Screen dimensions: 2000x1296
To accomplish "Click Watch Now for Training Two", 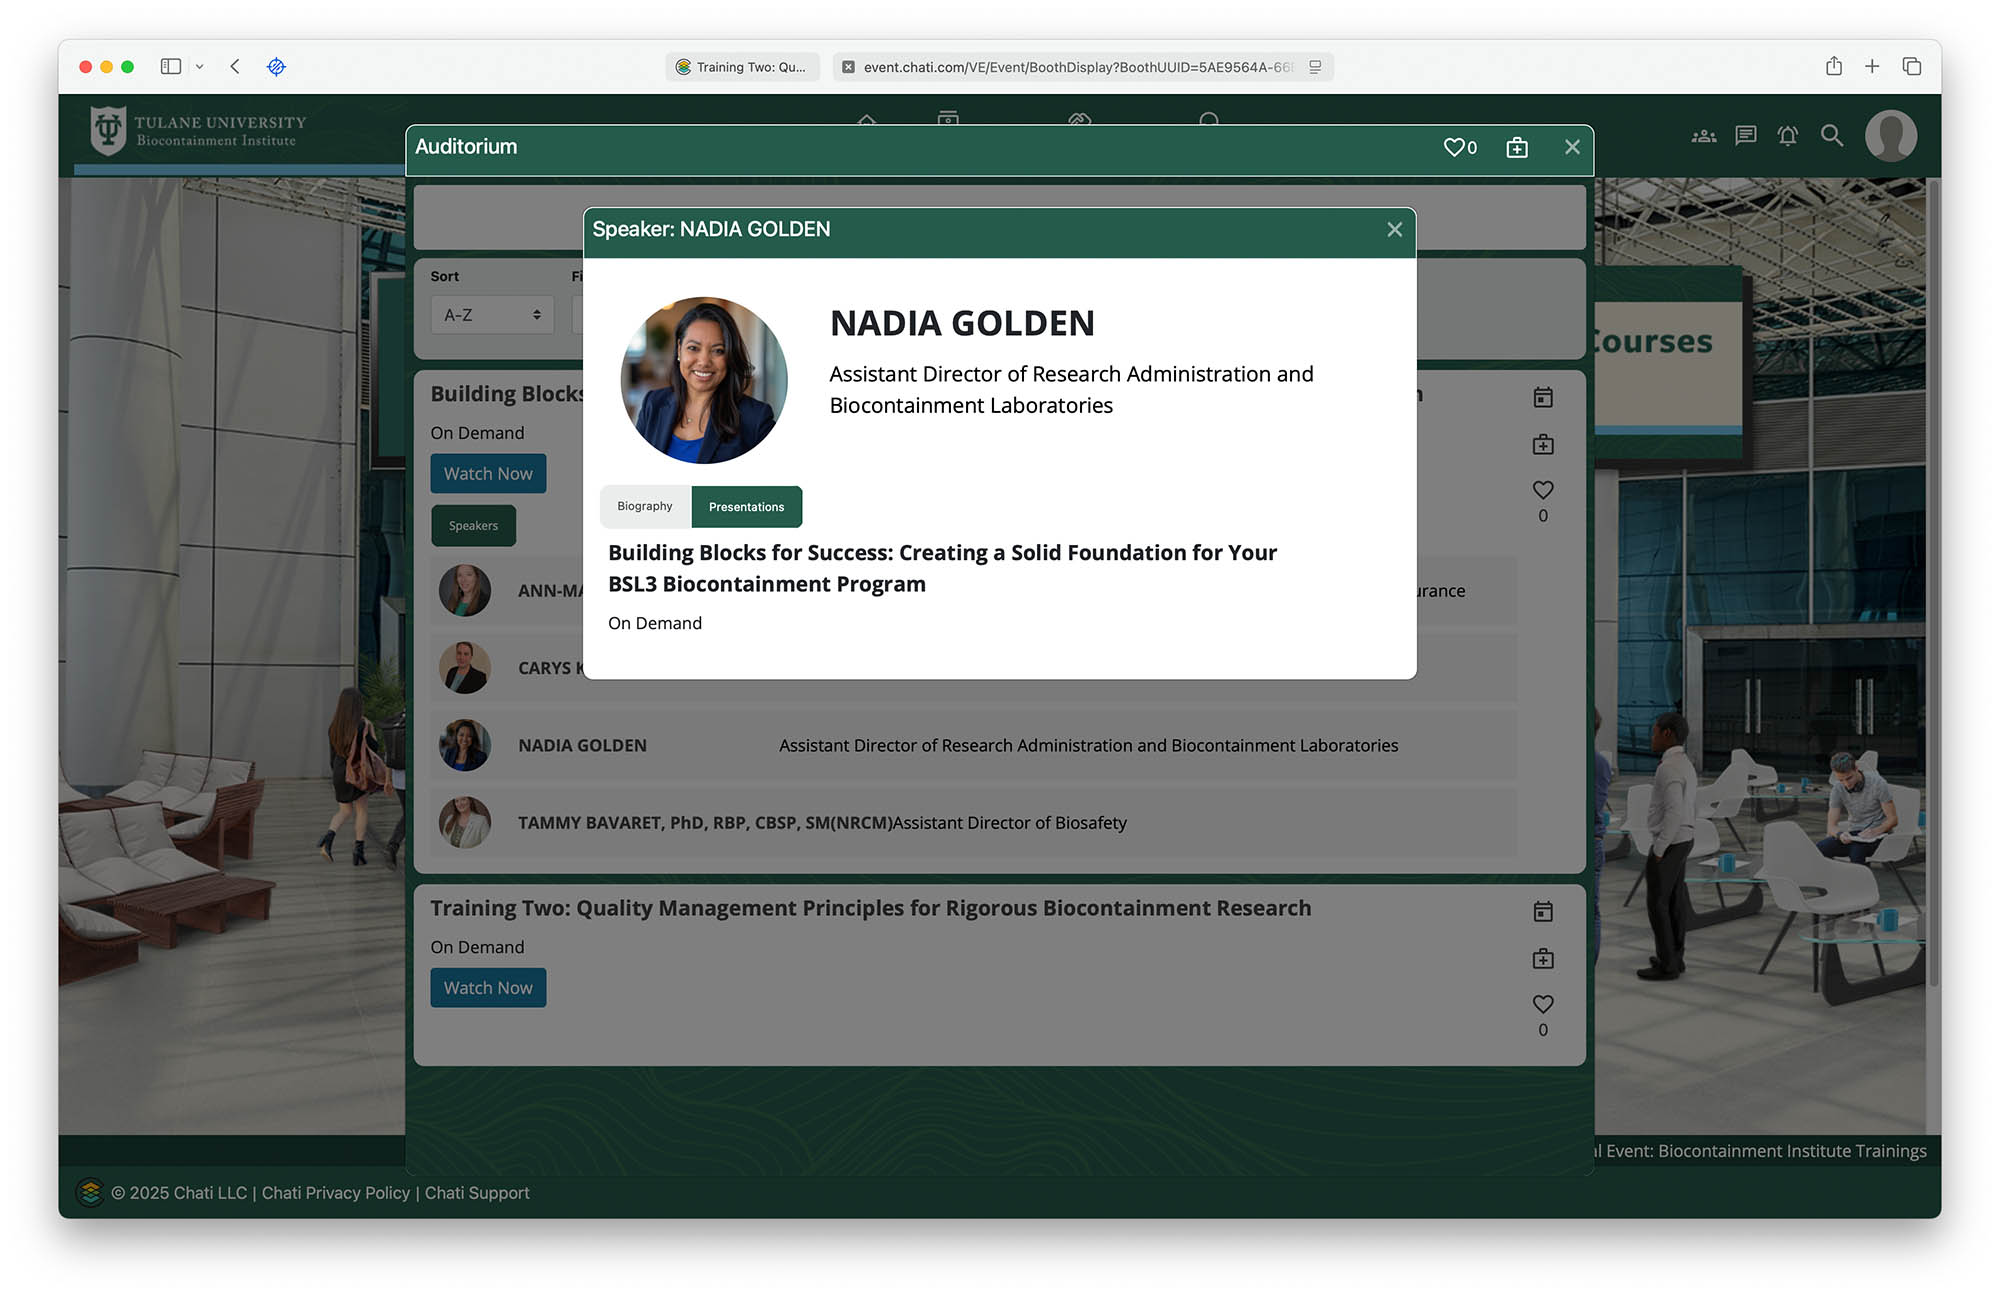I will (488, 988).
